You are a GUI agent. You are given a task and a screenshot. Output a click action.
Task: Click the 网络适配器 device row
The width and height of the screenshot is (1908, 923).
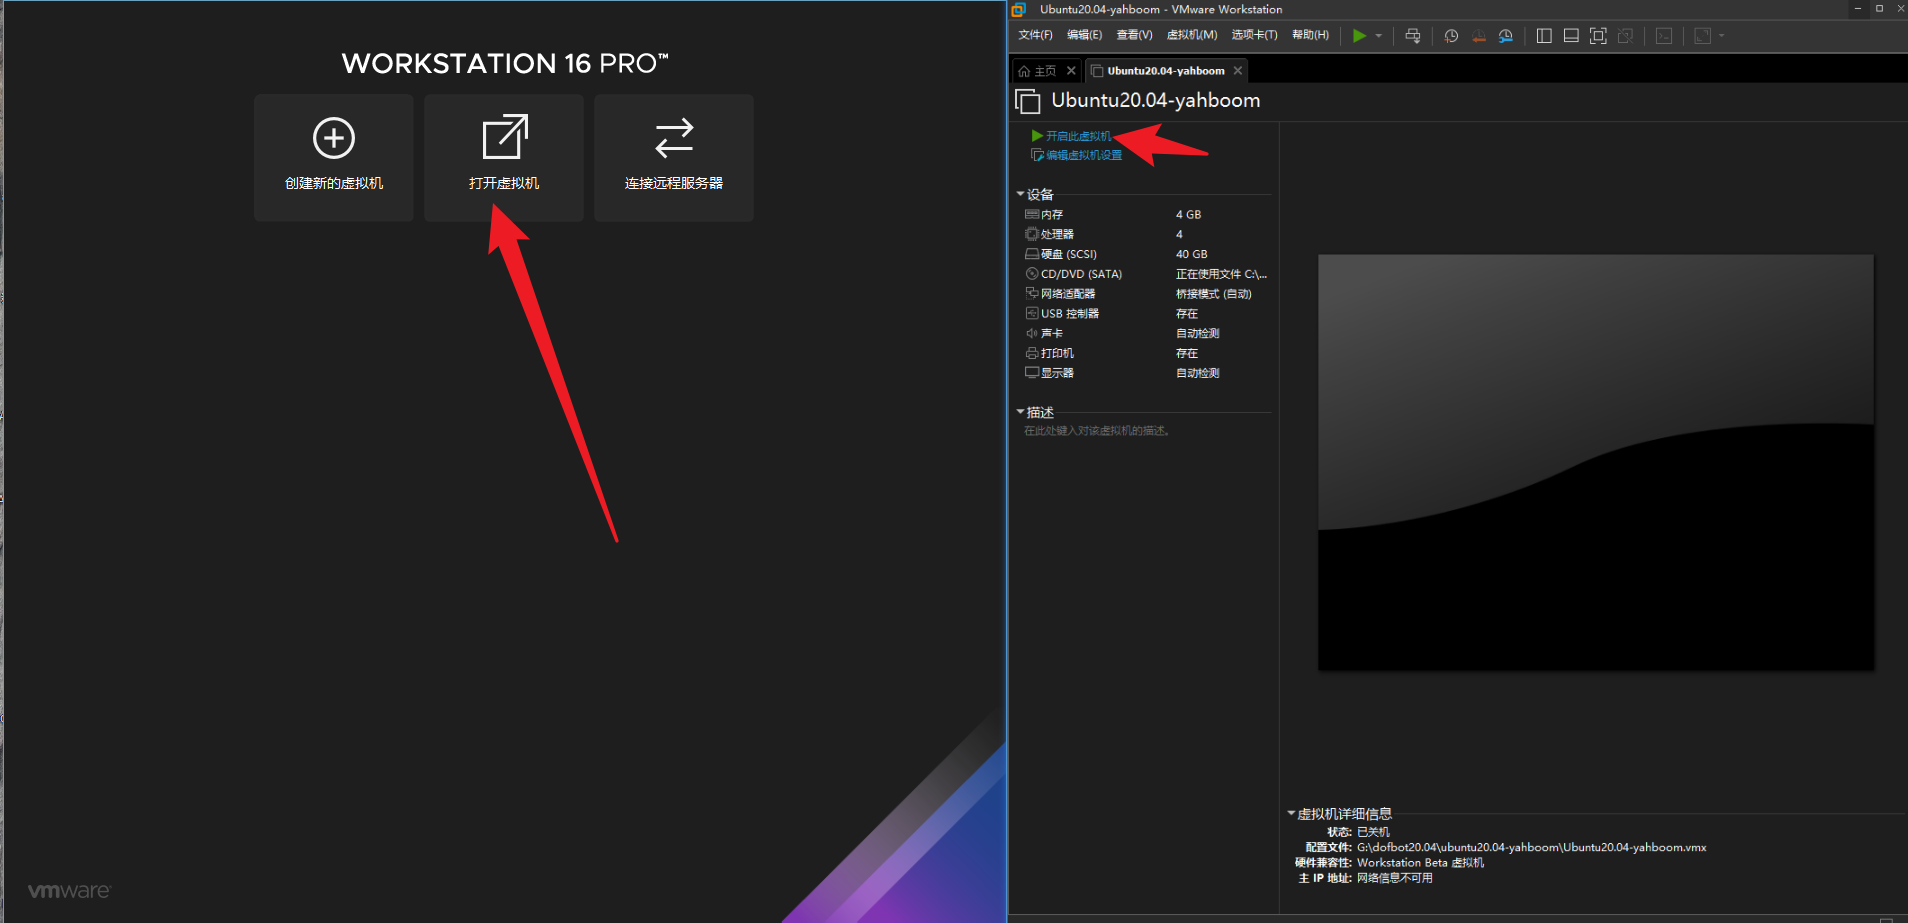click(x=1147, y=294)
